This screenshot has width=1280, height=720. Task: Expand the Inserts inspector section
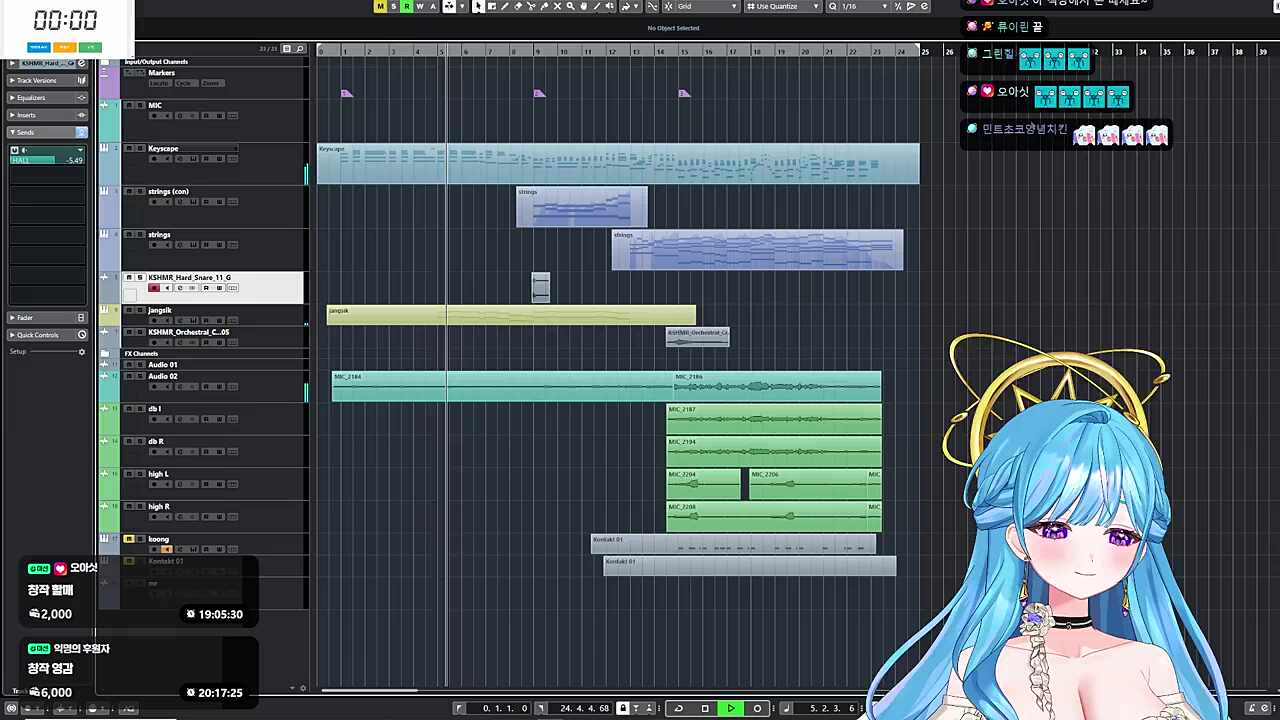pyautogui.click(x=48, y=115)
